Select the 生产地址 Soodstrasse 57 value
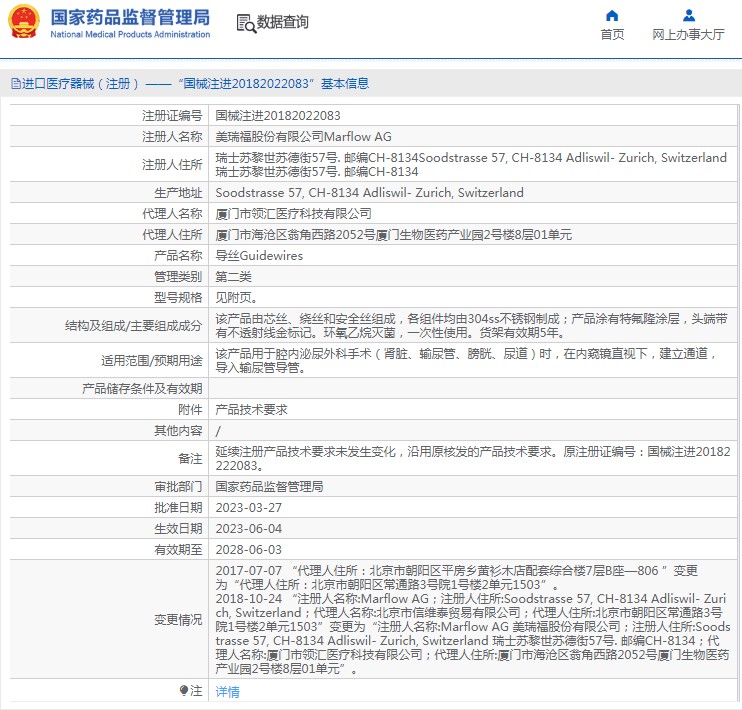742x710 pixels. tap(370, 193)
